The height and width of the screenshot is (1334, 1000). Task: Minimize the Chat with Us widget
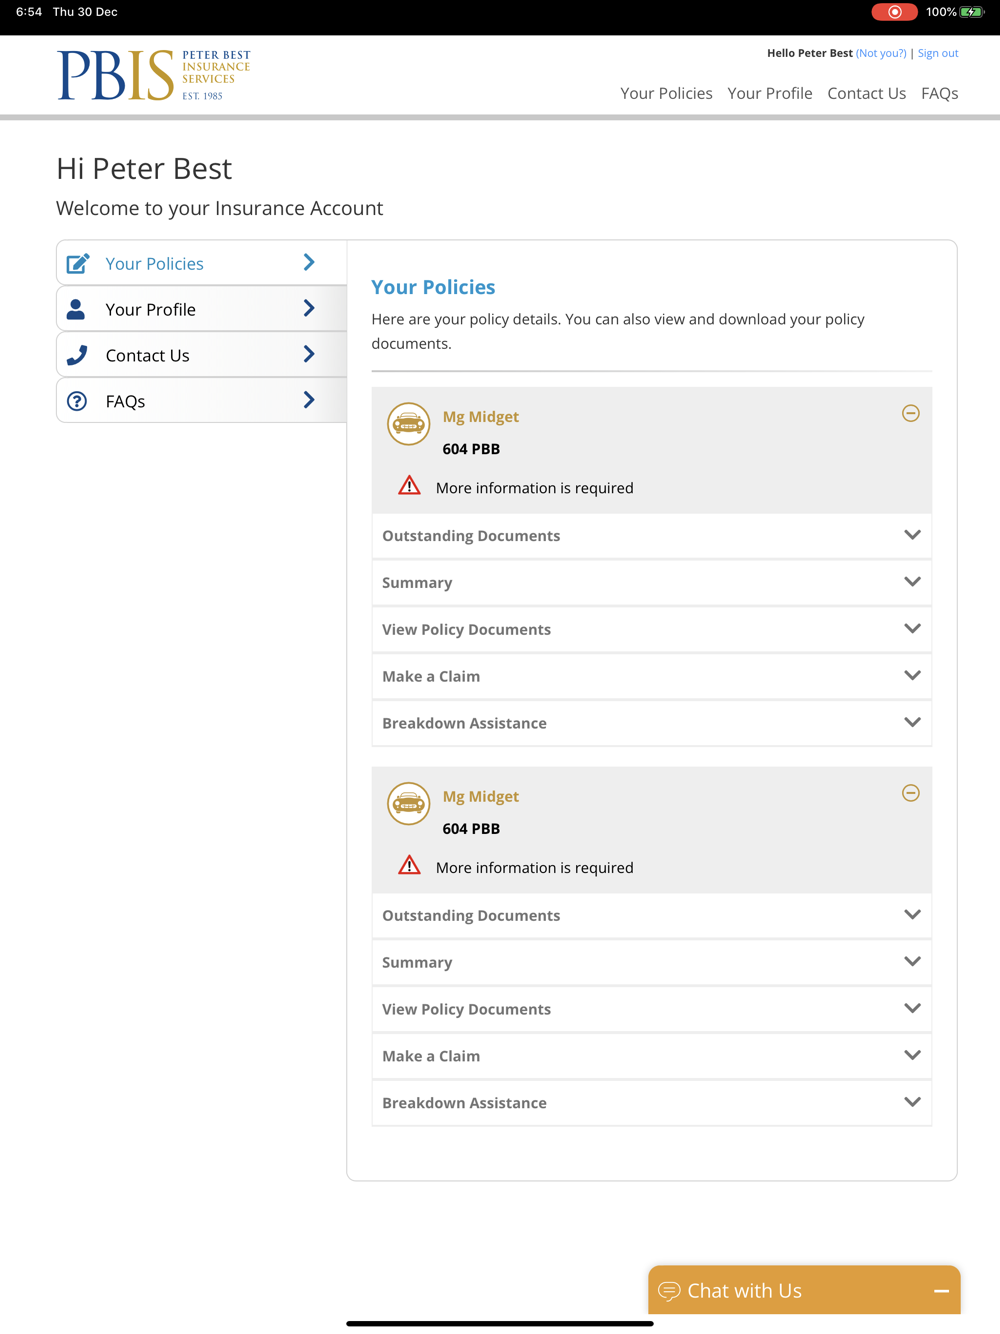[x=941, y=1291]
